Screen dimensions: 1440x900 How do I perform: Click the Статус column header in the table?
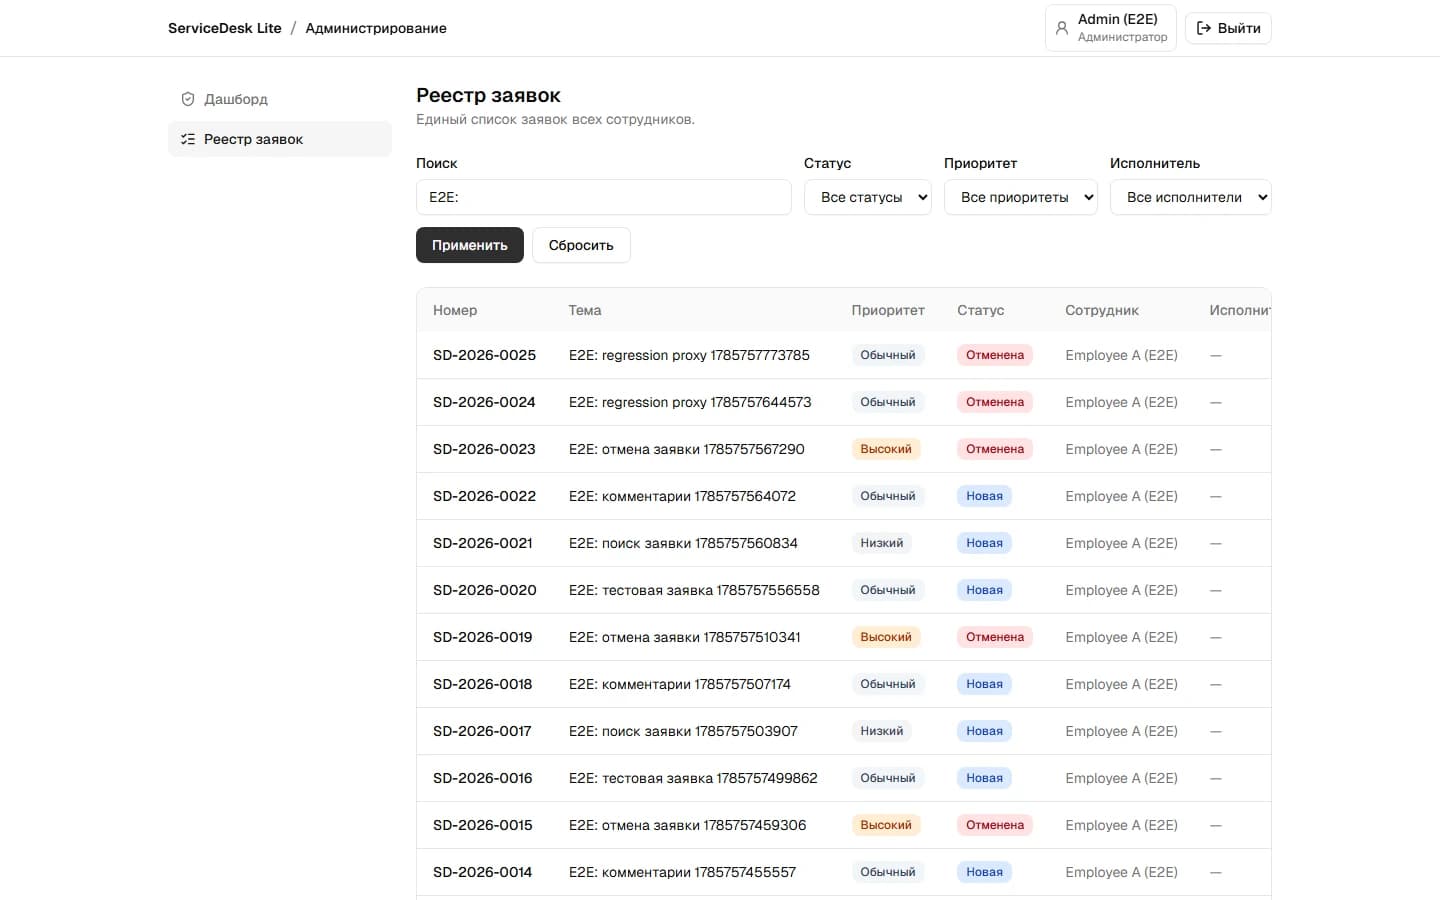(981, 310)
